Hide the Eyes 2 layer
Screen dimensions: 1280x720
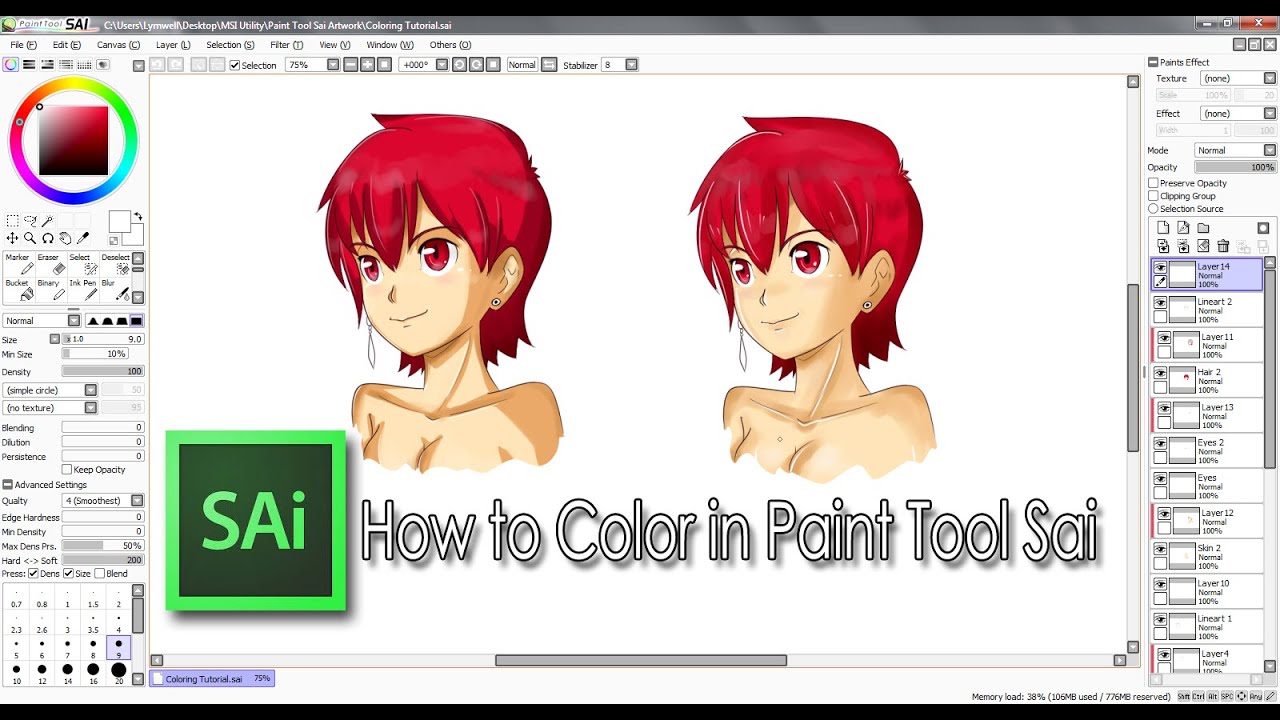1161,443
